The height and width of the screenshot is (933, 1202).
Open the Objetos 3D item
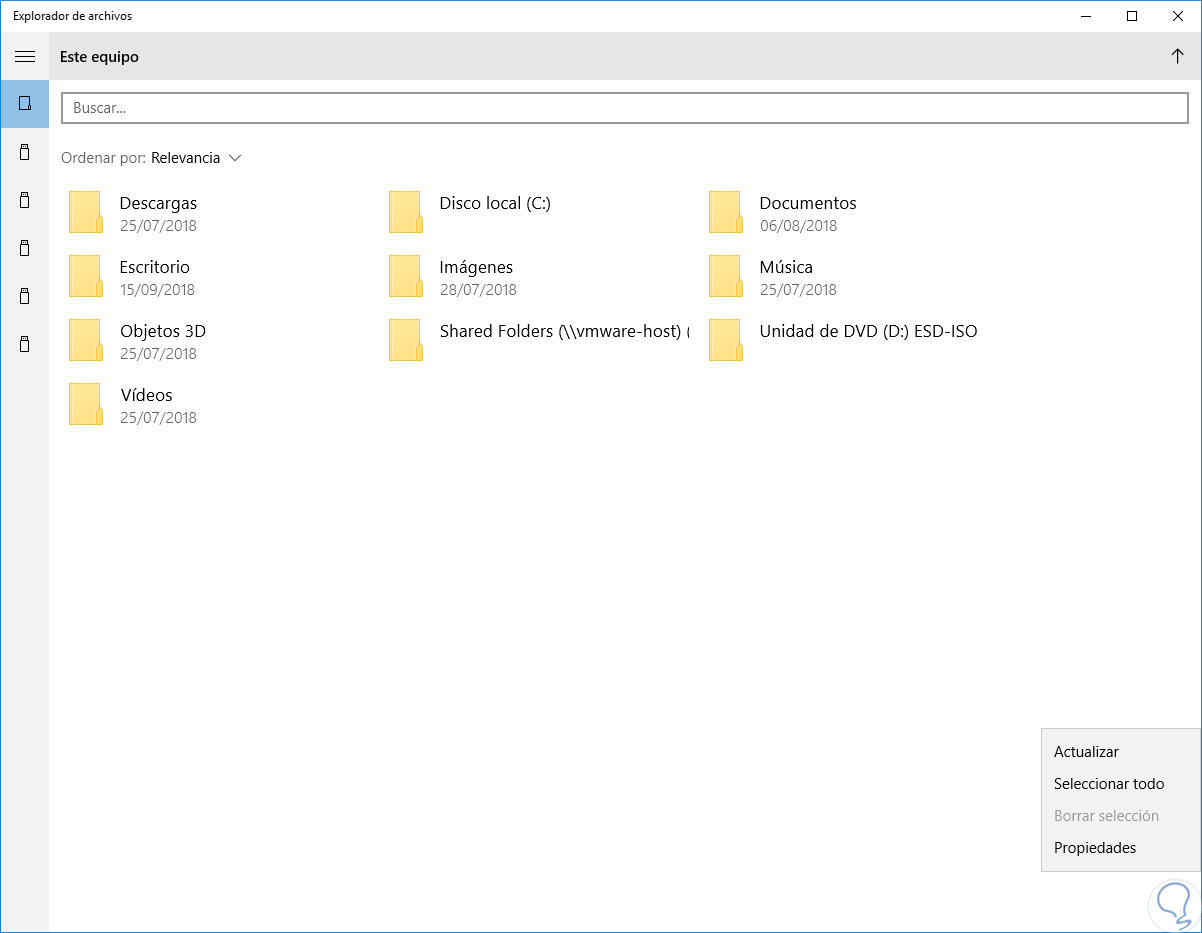click(162, 331)
